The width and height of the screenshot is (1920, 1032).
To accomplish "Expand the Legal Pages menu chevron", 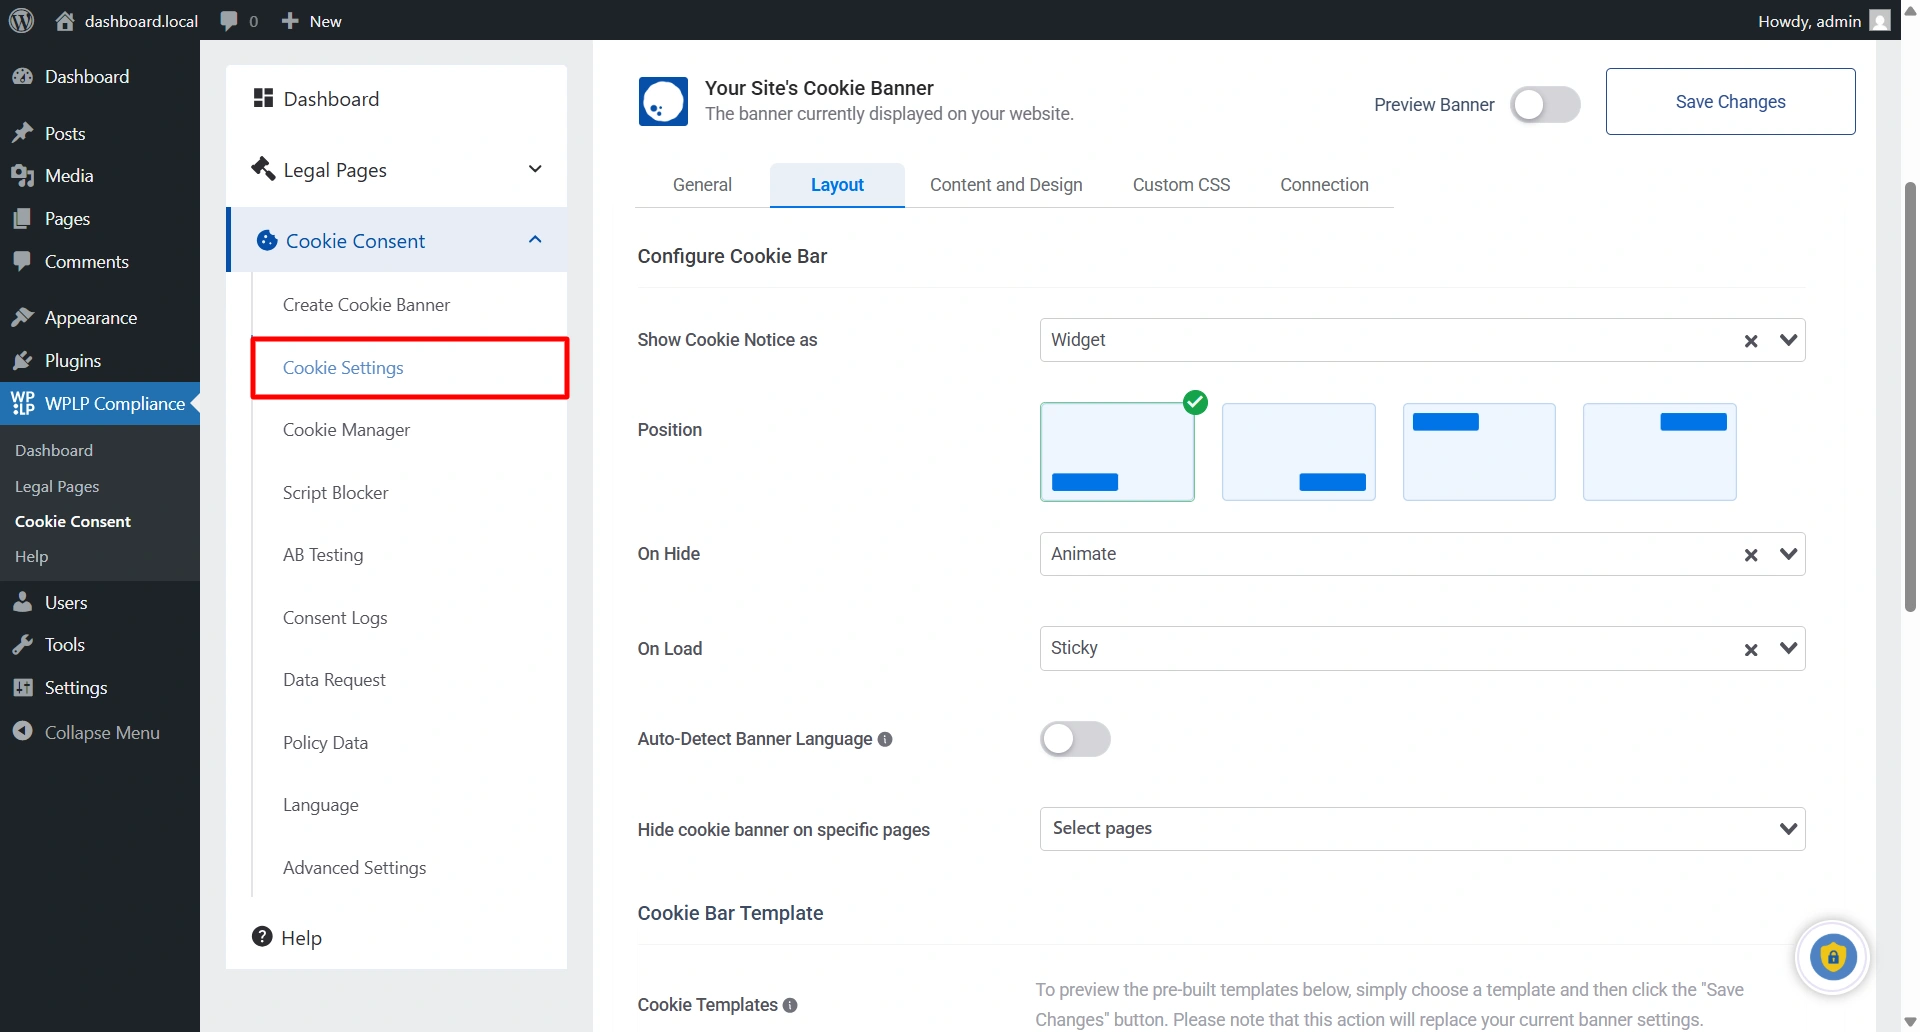I will [536, 169].
